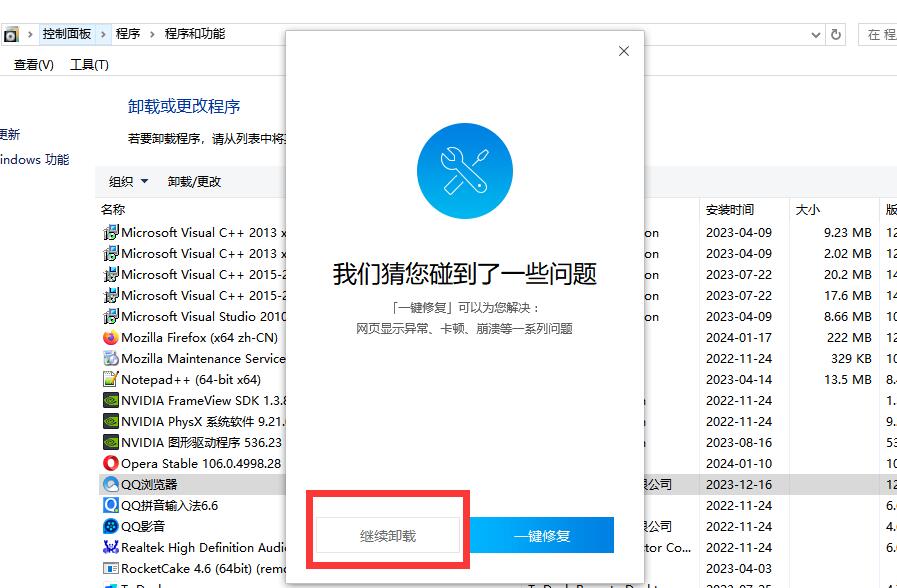Click the Mozilla Firefox icon in list
897x588 pixels.
click(110, 337)
